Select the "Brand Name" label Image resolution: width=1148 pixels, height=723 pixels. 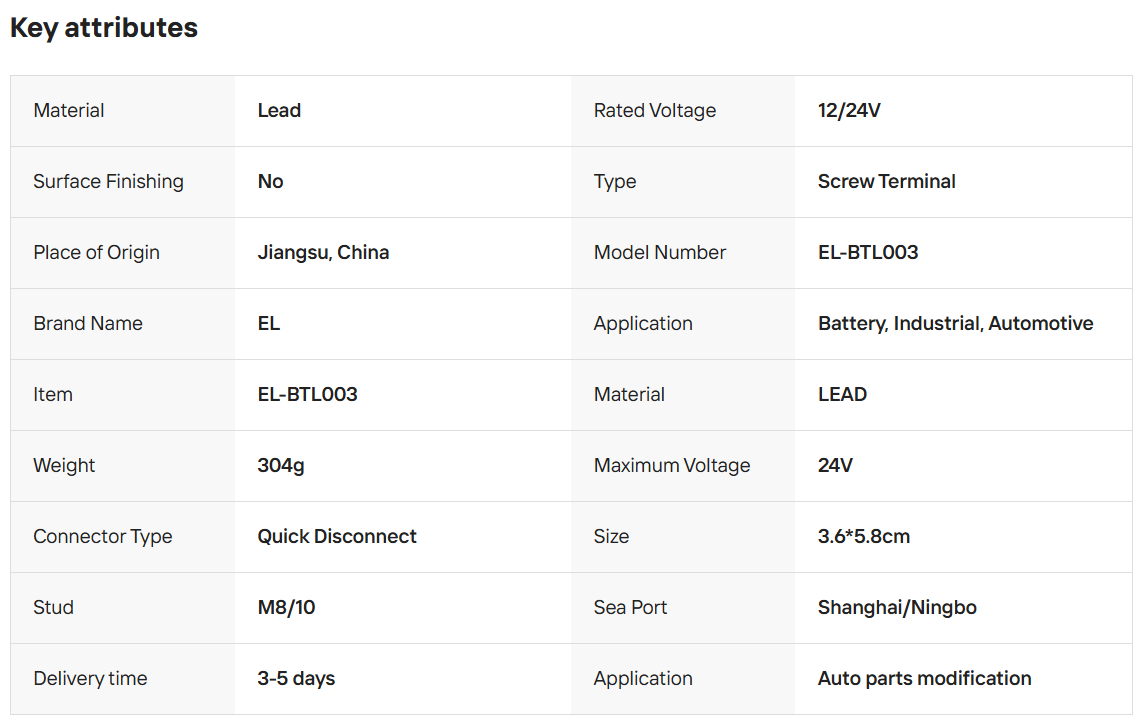tap(88, 324)
